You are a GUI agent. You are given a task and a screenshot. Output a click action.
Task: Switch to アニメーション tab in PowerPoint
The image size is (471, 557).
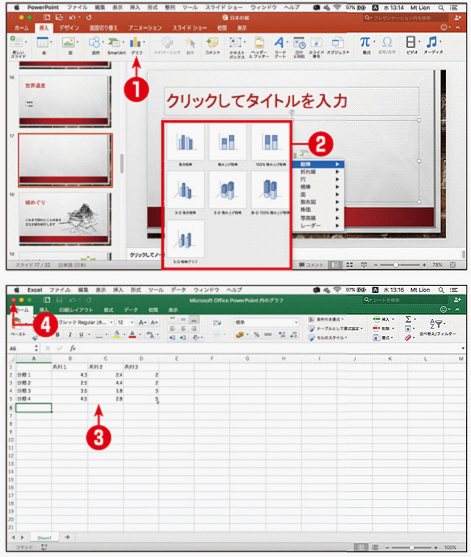coord(145,28)
